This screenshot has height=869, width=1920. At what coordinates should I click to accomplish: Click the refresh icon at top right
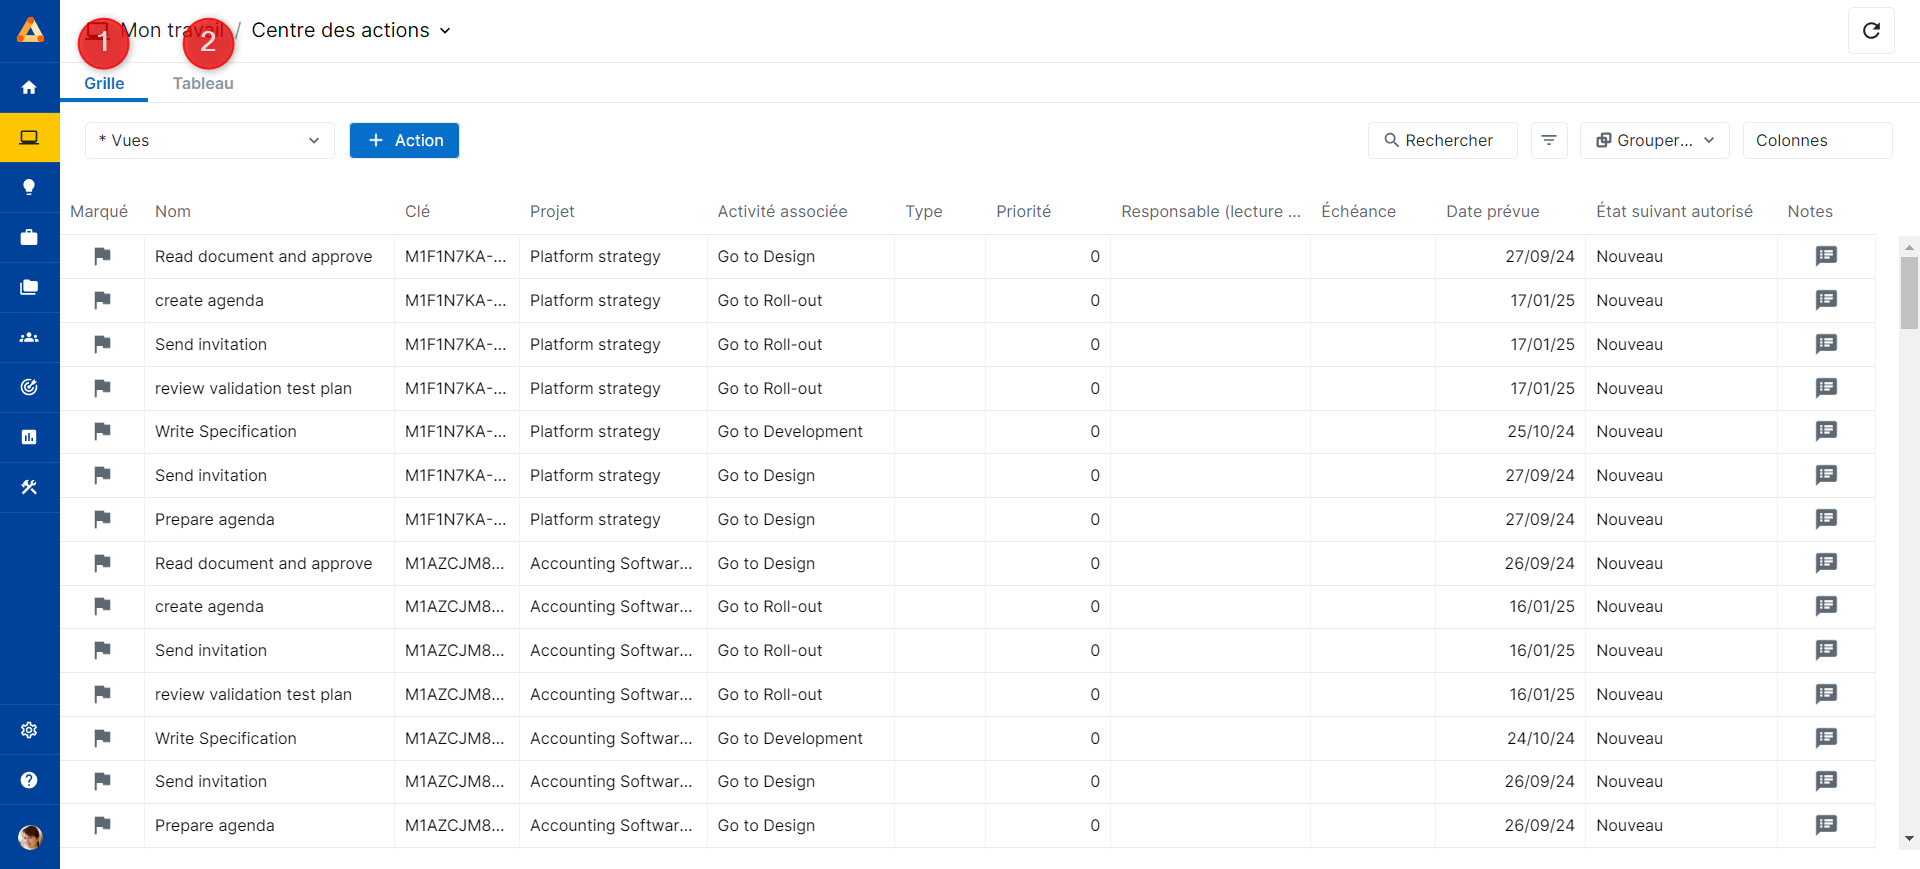pyautogui.click(x=1871, y=31)
